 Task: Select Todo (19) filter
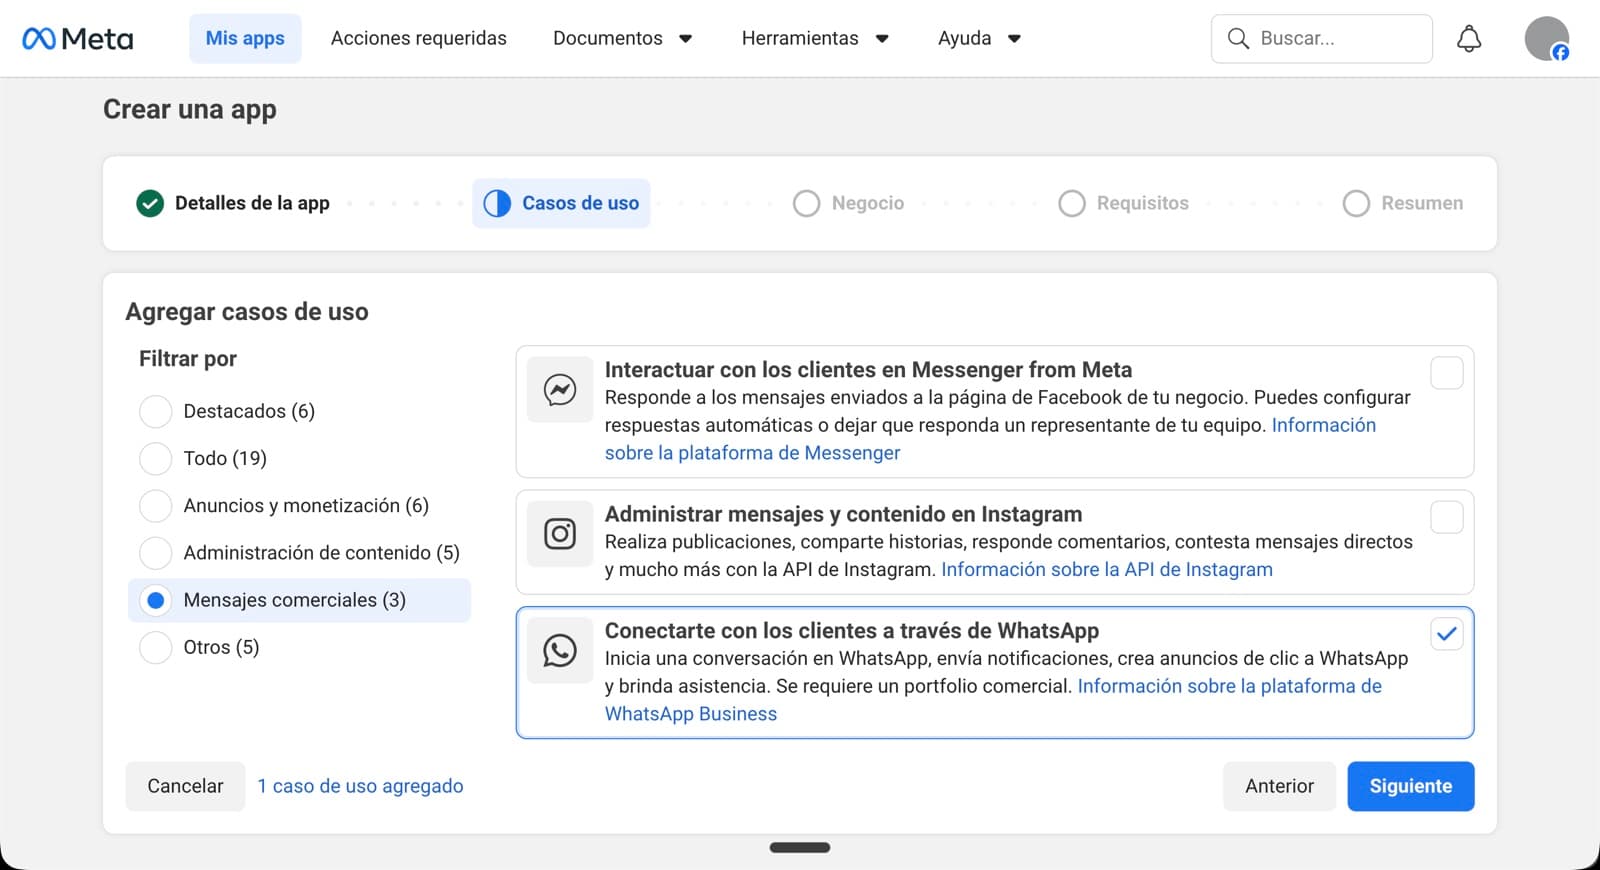(155, 458)
